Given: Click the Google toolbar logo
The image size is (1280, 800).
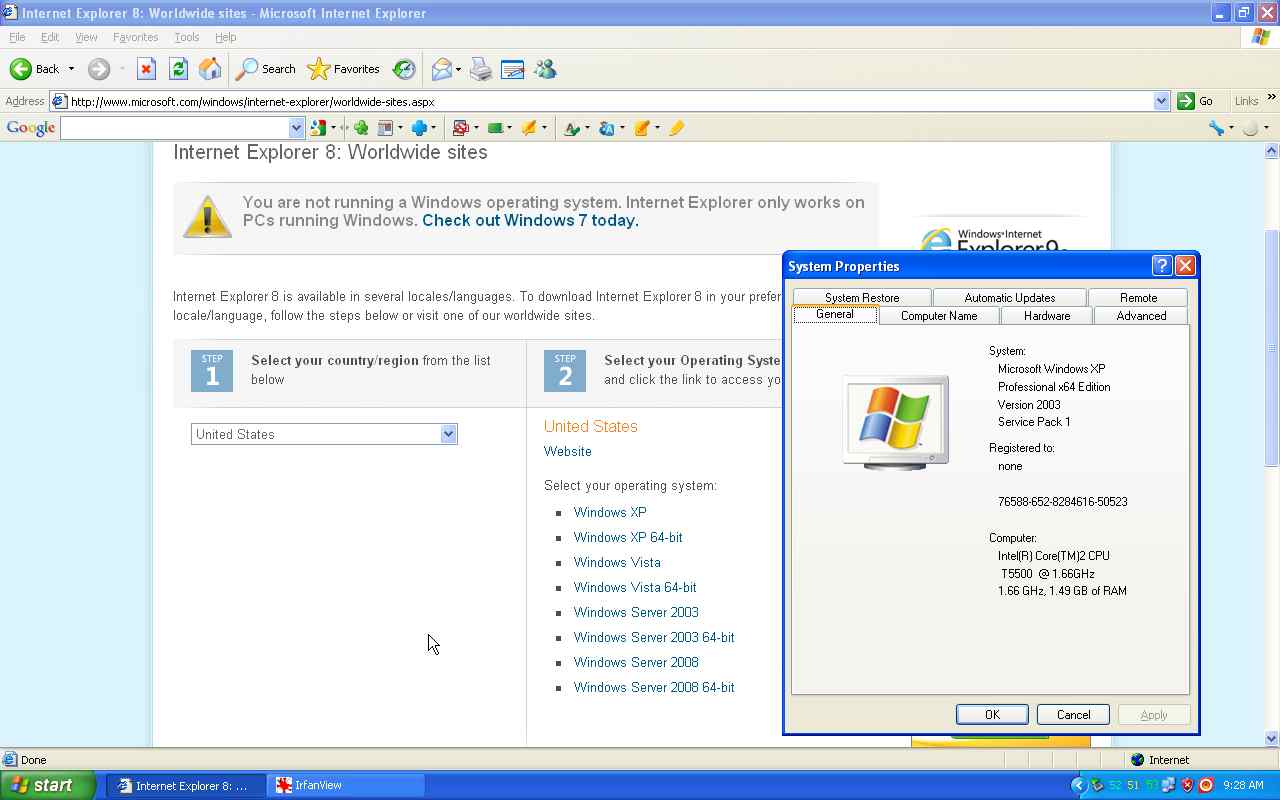Looking at the screenshot, I should tap(30, 128).
